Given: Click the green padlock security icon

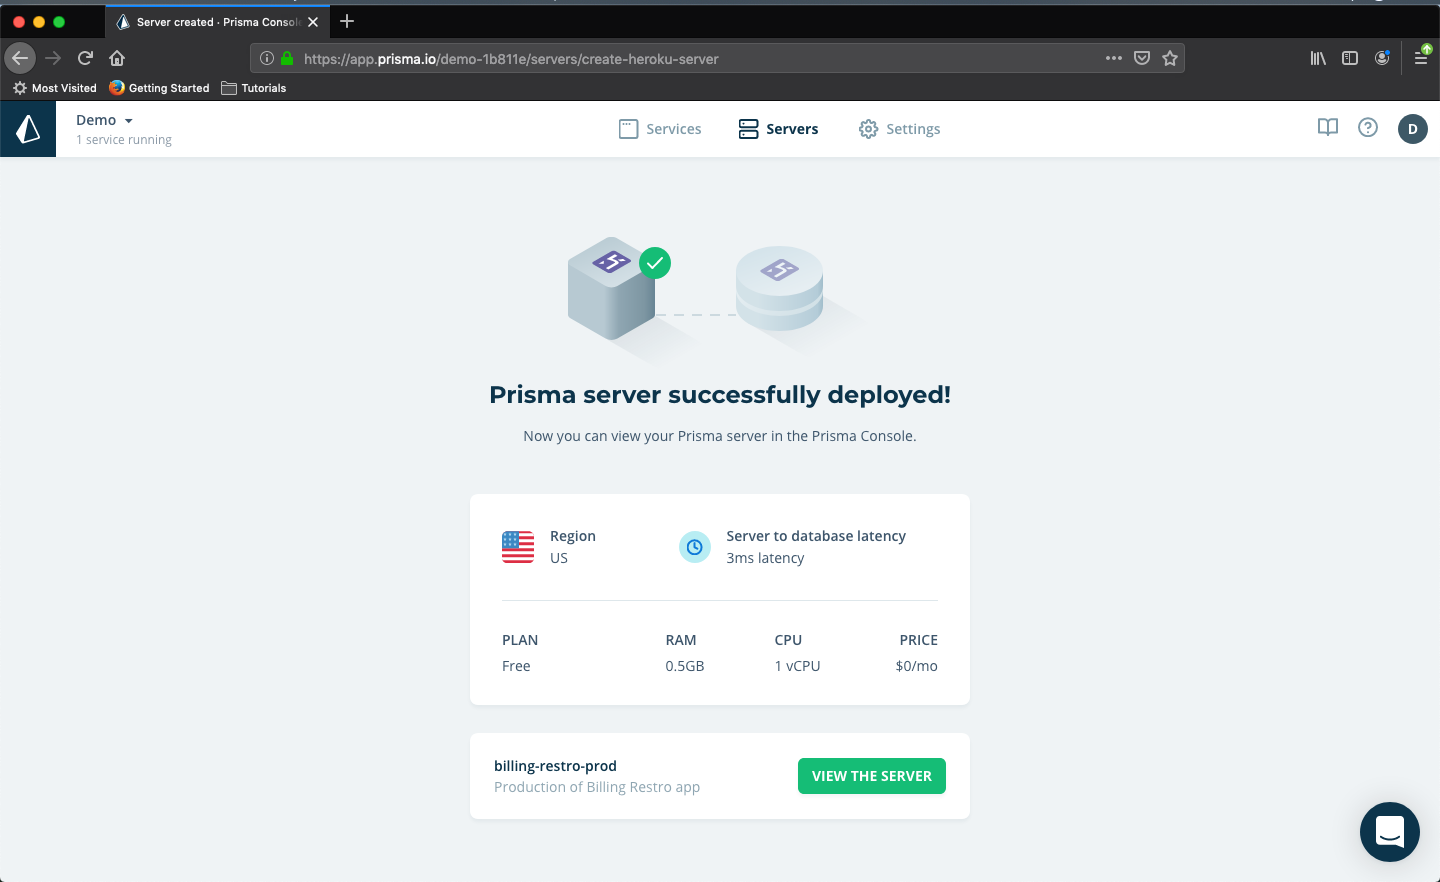Looking at the screenshot, I should click(x=287, y=58).
